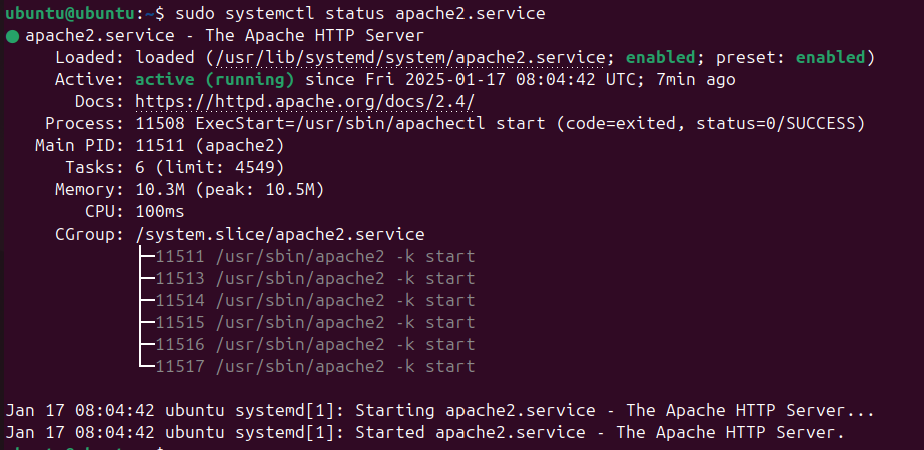Screen dimensions: 924x450
Task: Open the httpd.apache.org docs link
Action: [x=305, y=102]
